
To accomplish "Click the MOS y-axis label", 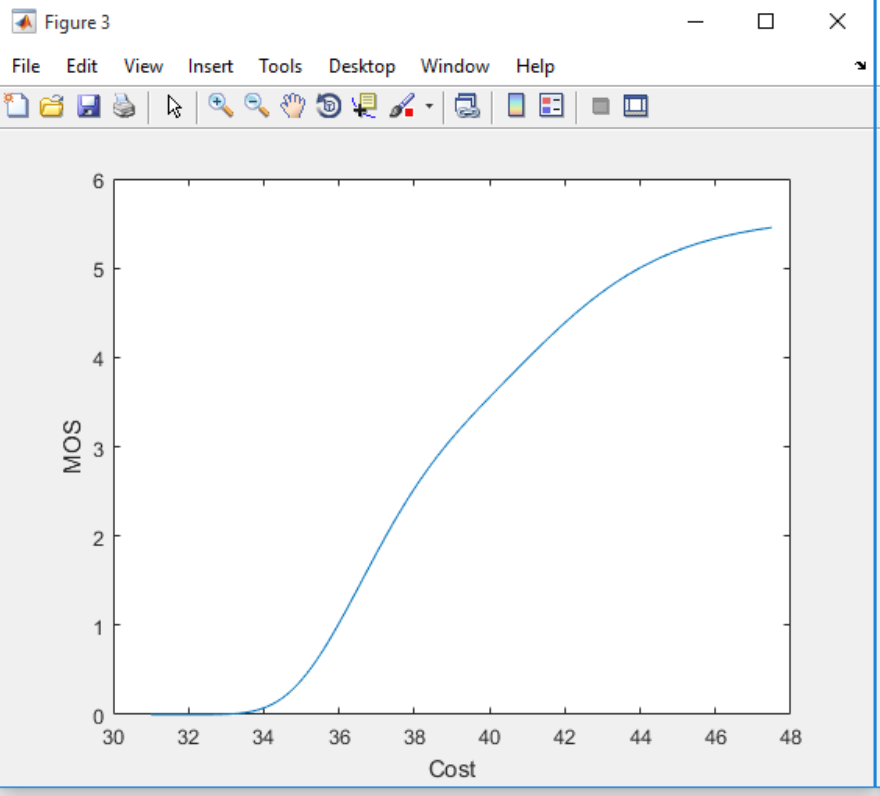I will (72, 447).
